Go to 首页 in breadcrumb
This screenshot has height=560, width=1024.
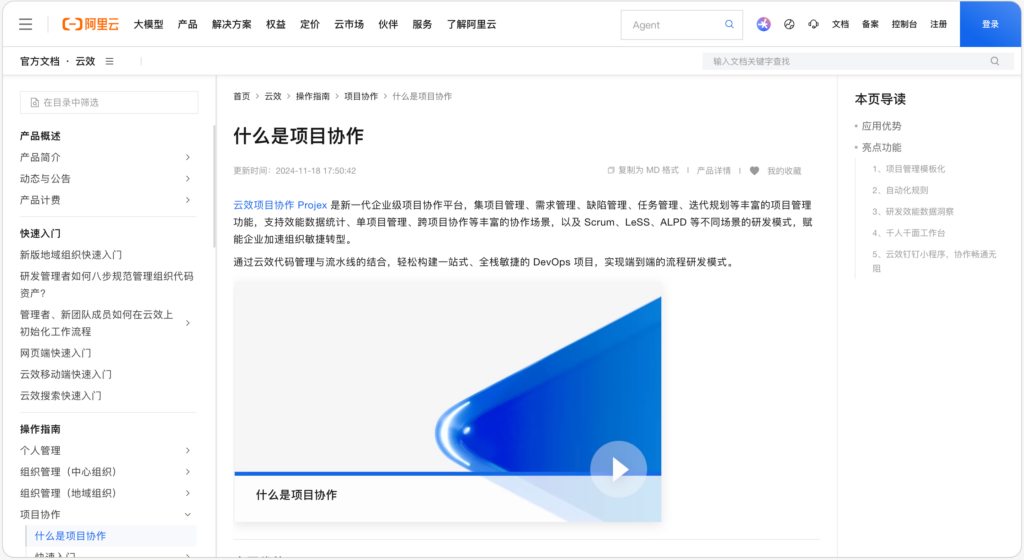tap(242, 97)
